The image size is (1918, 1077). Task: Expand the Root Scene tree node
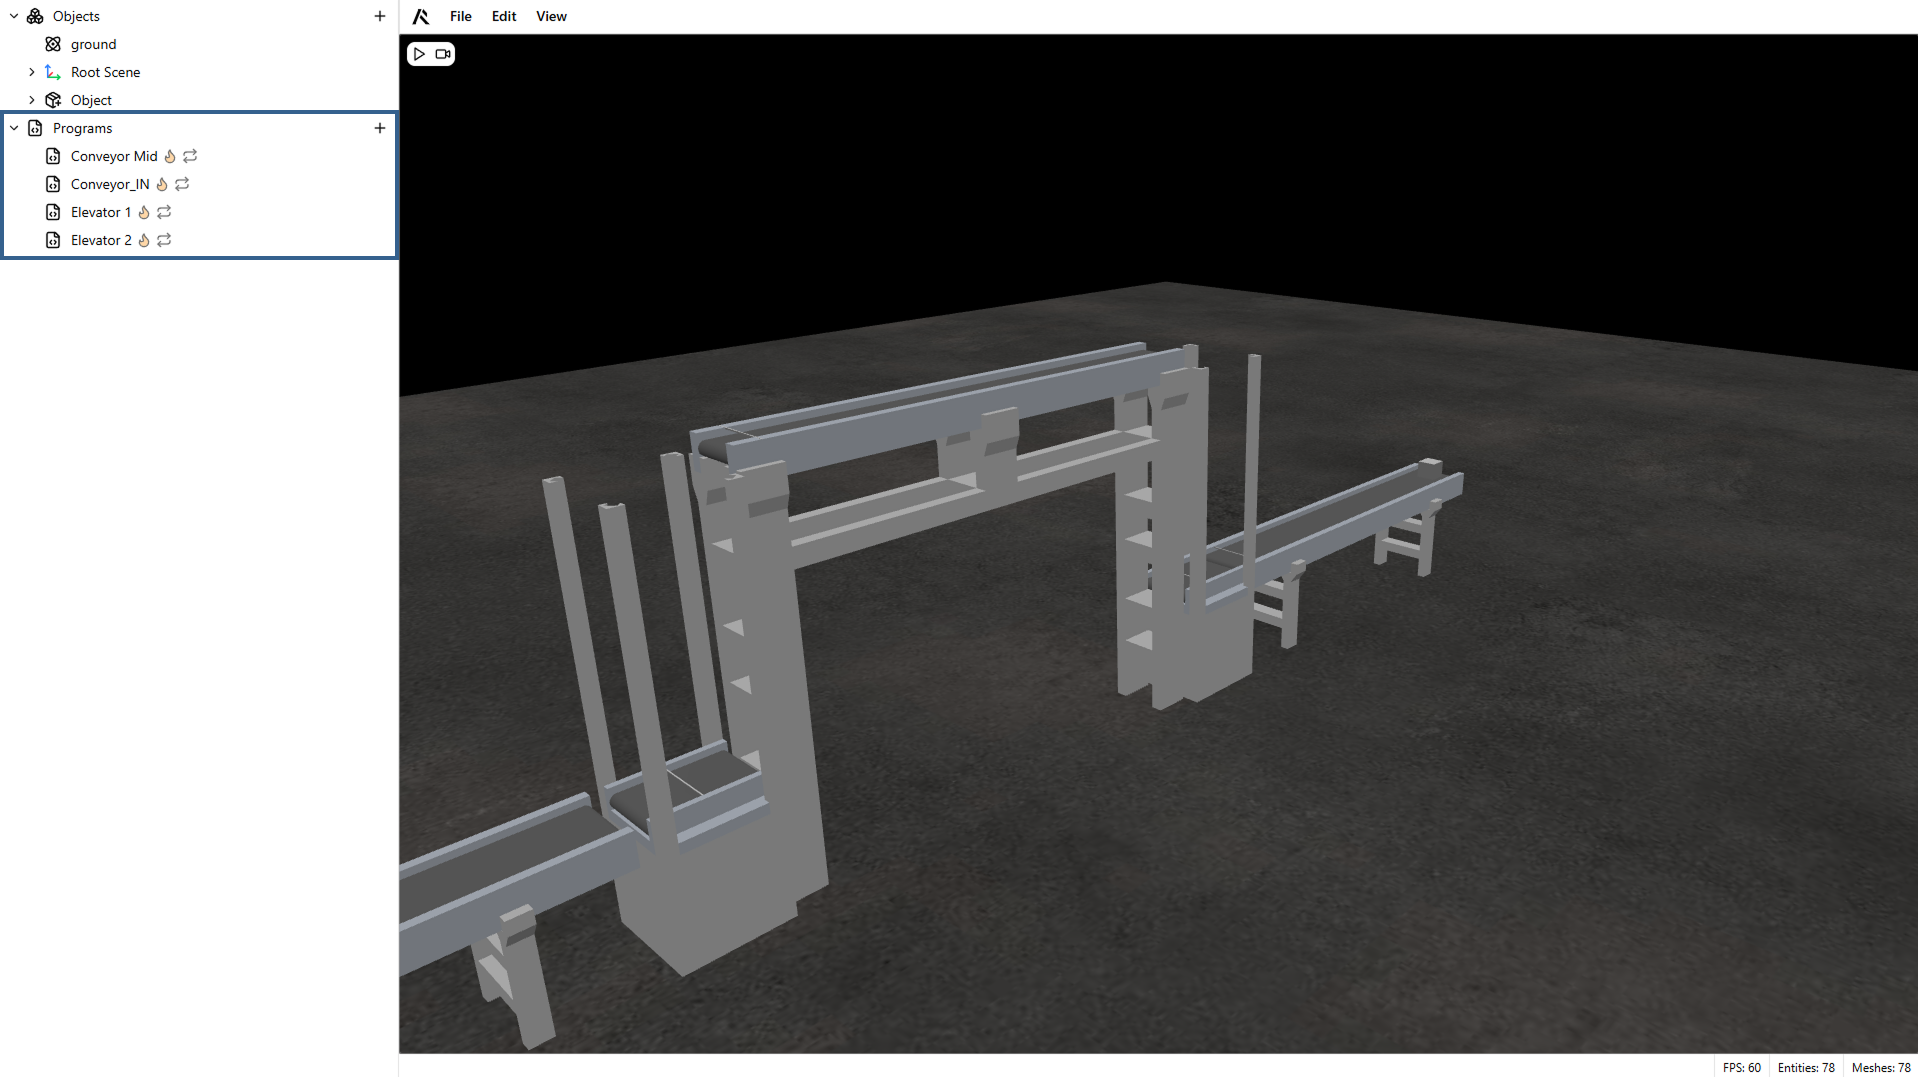[x=32, y=72]
